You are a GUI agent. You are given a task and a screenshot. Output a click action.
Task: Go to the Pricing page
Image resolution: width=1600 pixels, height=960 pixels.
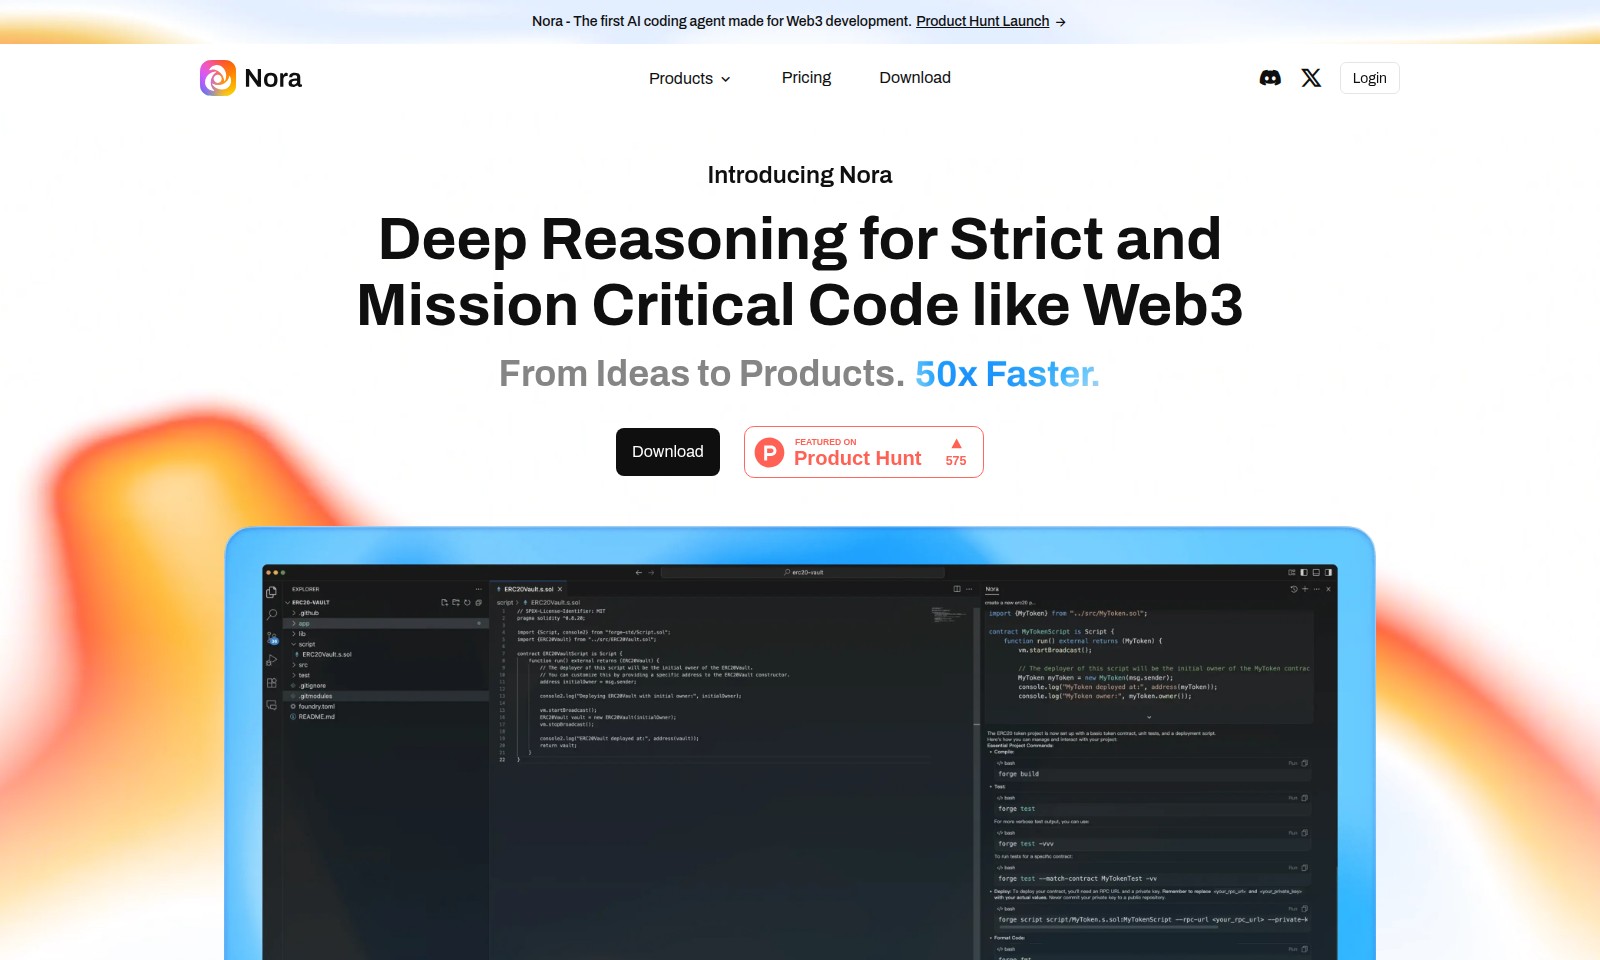pos(806,78)
